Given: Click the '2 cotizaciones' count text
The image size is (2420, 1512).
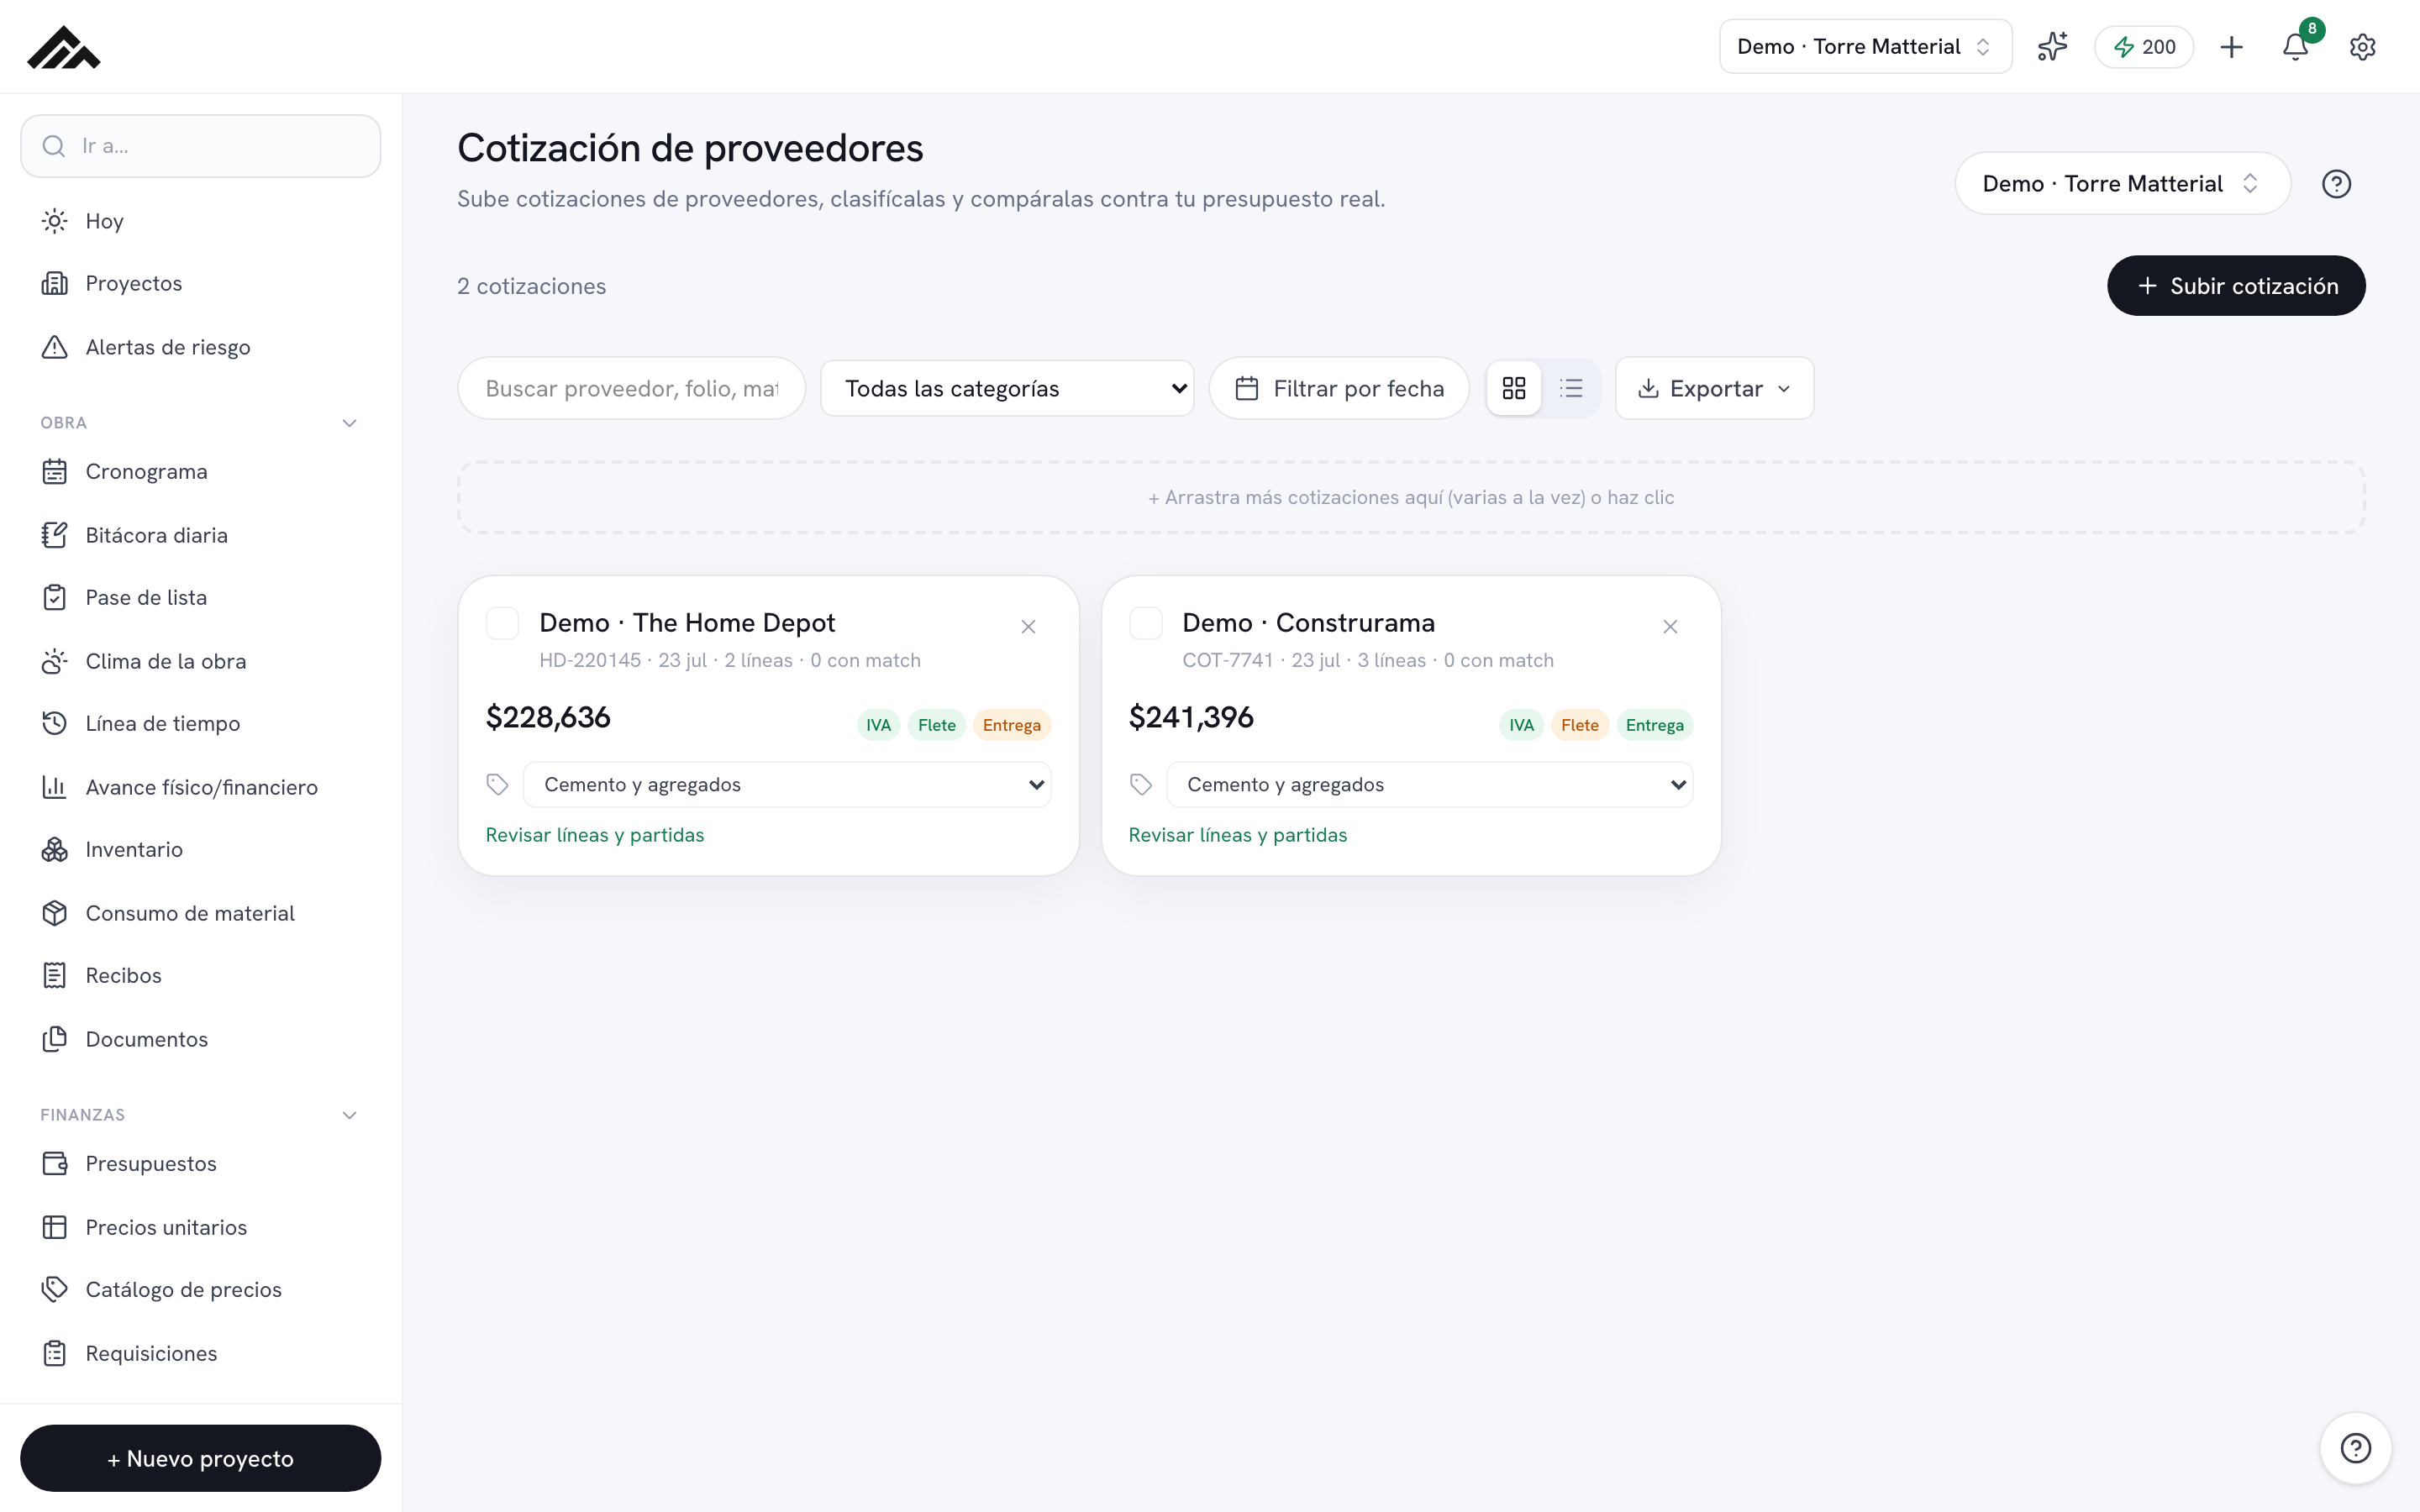Looking at the screenshot, I should [532, 286].
